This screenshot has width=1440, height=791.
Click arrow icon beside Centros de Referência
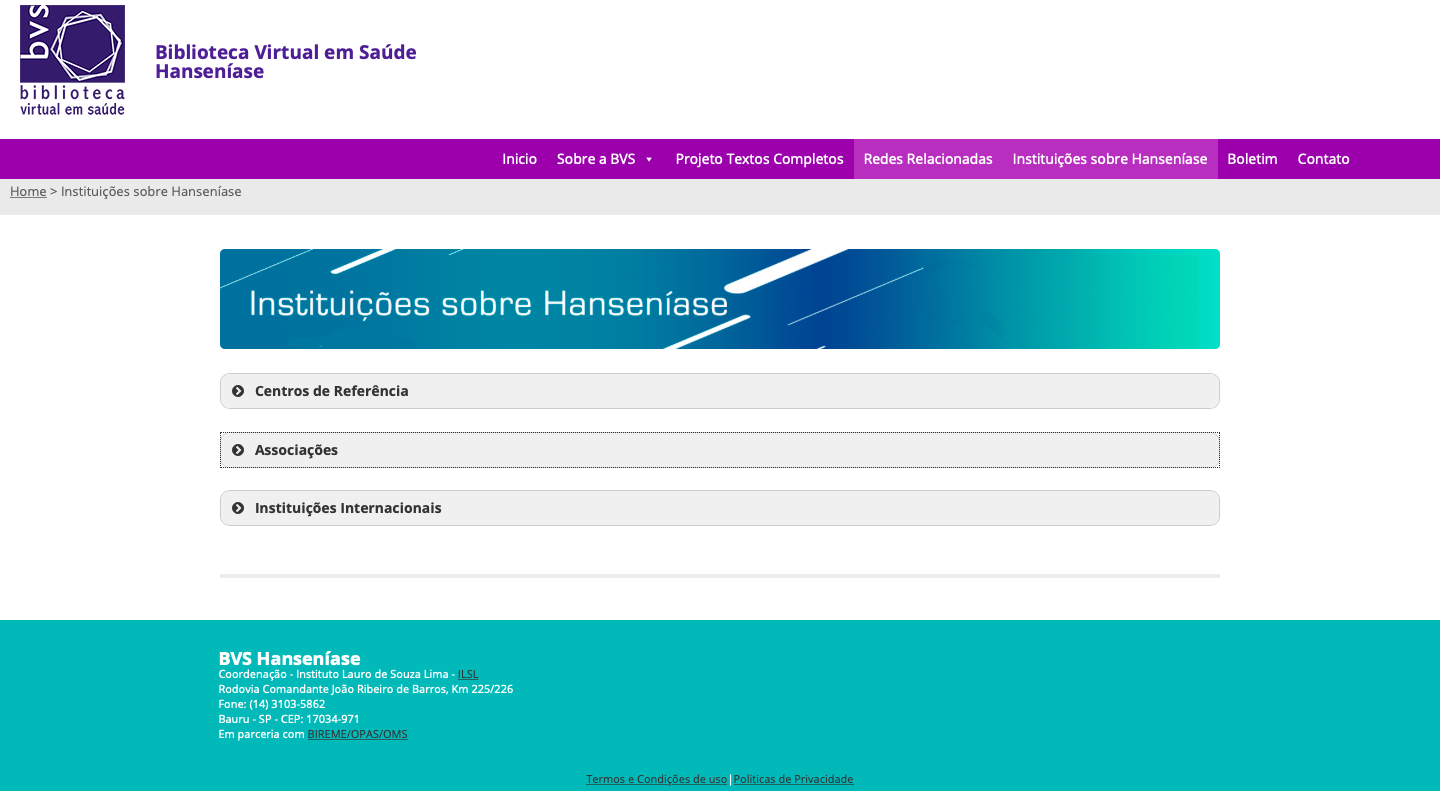point(238,391)
